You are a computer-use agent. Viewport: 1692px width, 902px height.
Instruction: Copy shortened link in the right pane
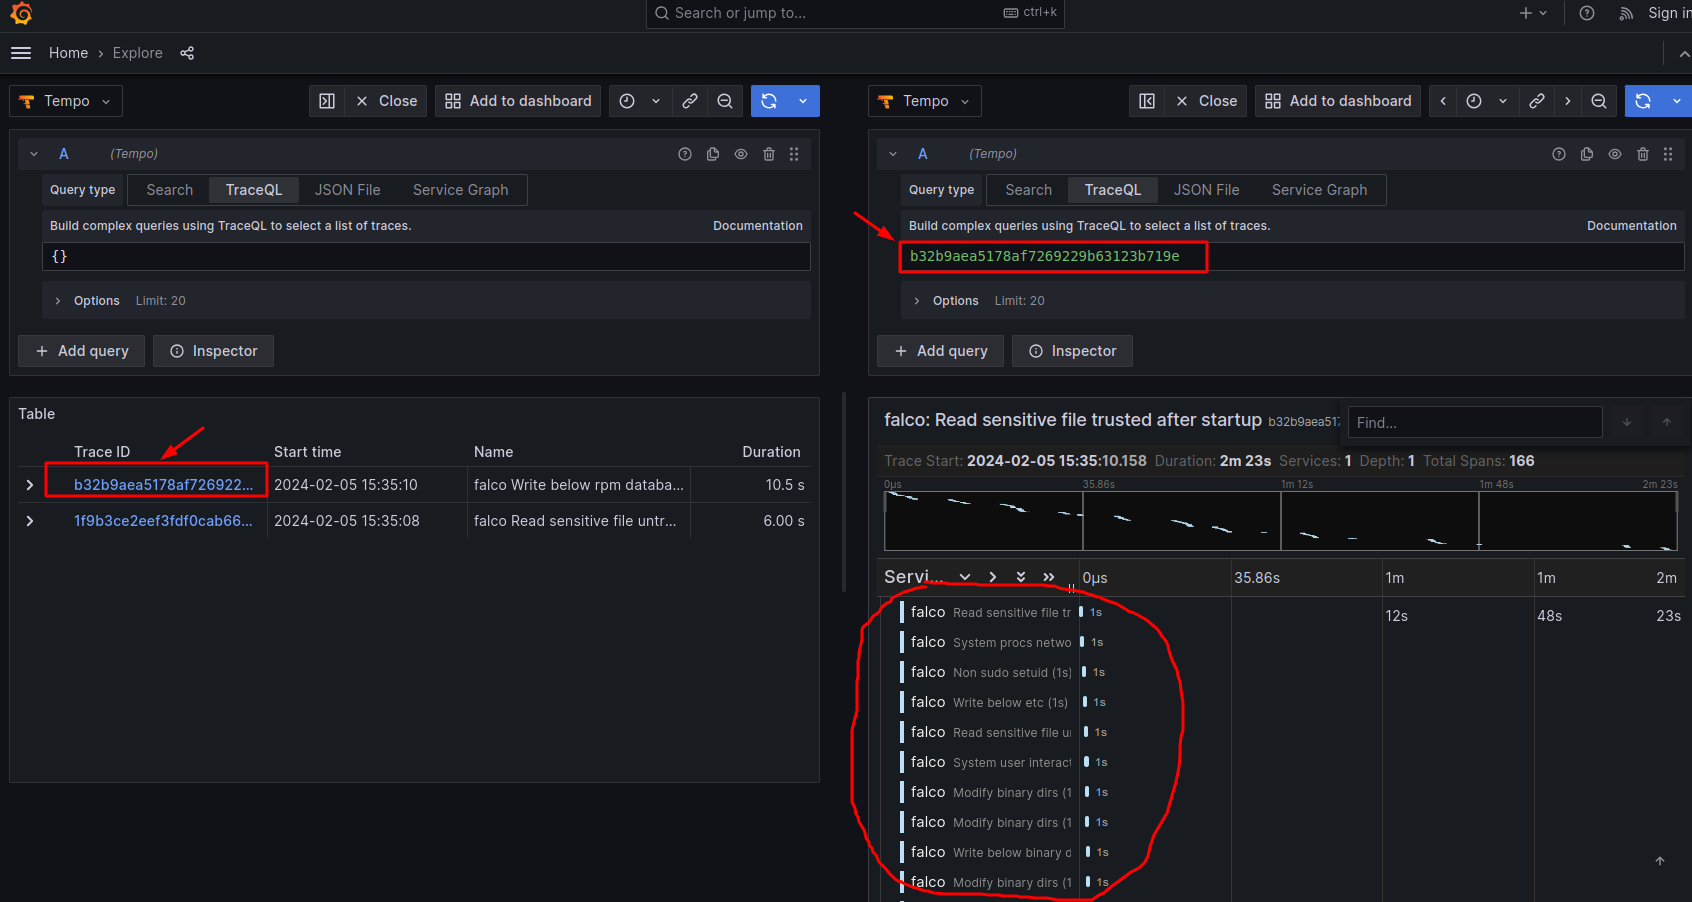(1537, 101)
